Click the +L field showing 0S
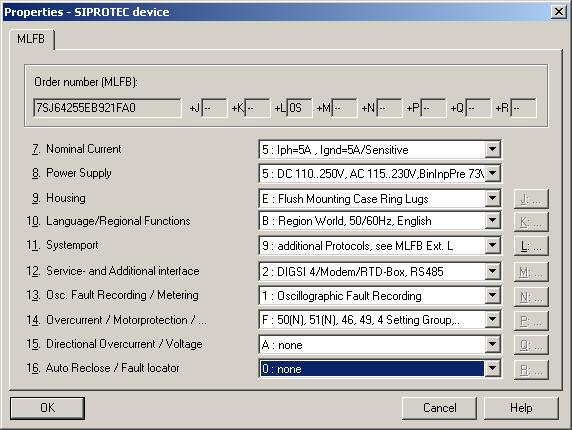This screenshot has height=430, width=572. [x=299, y=108]
